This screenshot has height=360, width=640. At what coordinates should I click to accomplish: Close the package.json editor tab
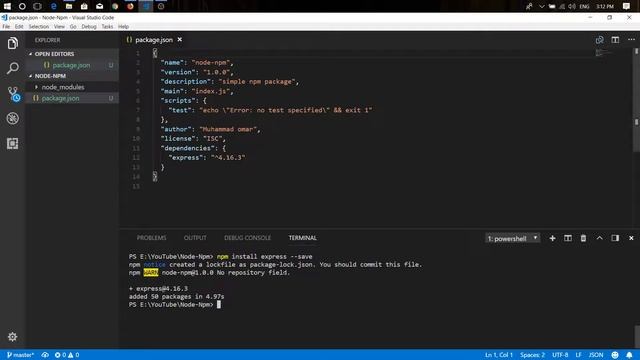[x=180, y=40]
